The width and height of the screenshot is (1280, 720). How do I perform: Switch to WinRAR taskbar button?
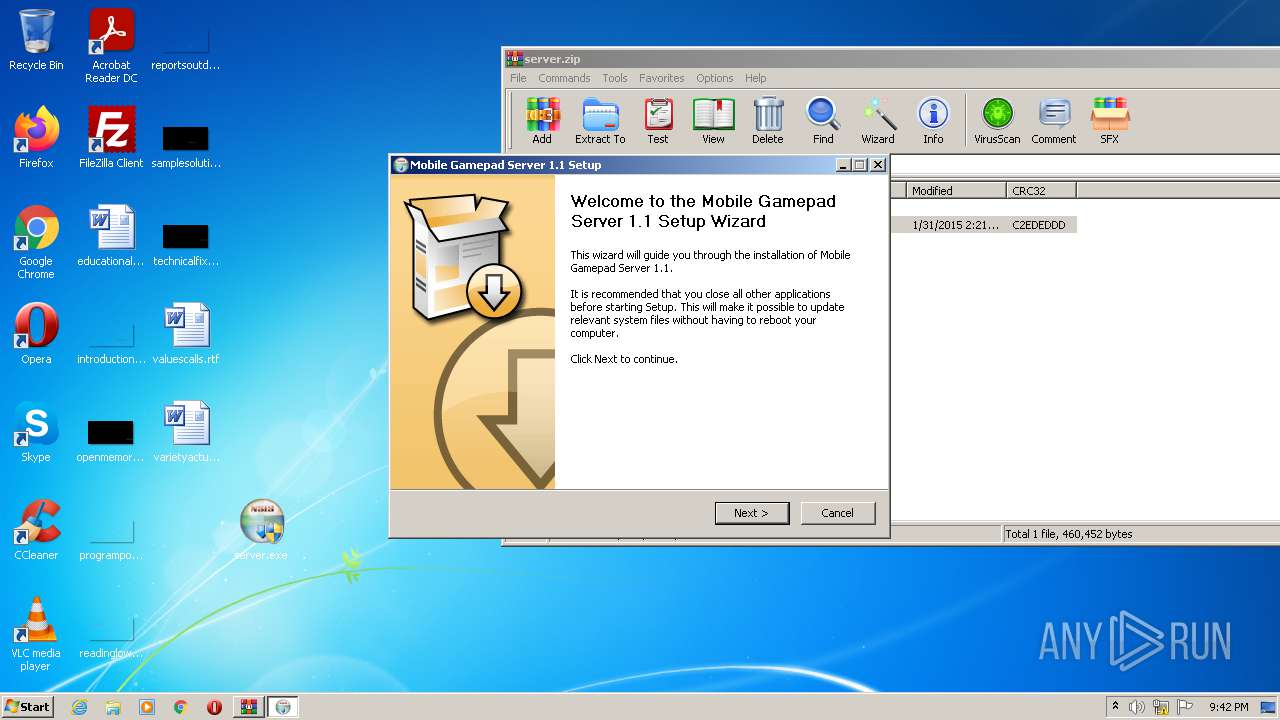(249, 707)
